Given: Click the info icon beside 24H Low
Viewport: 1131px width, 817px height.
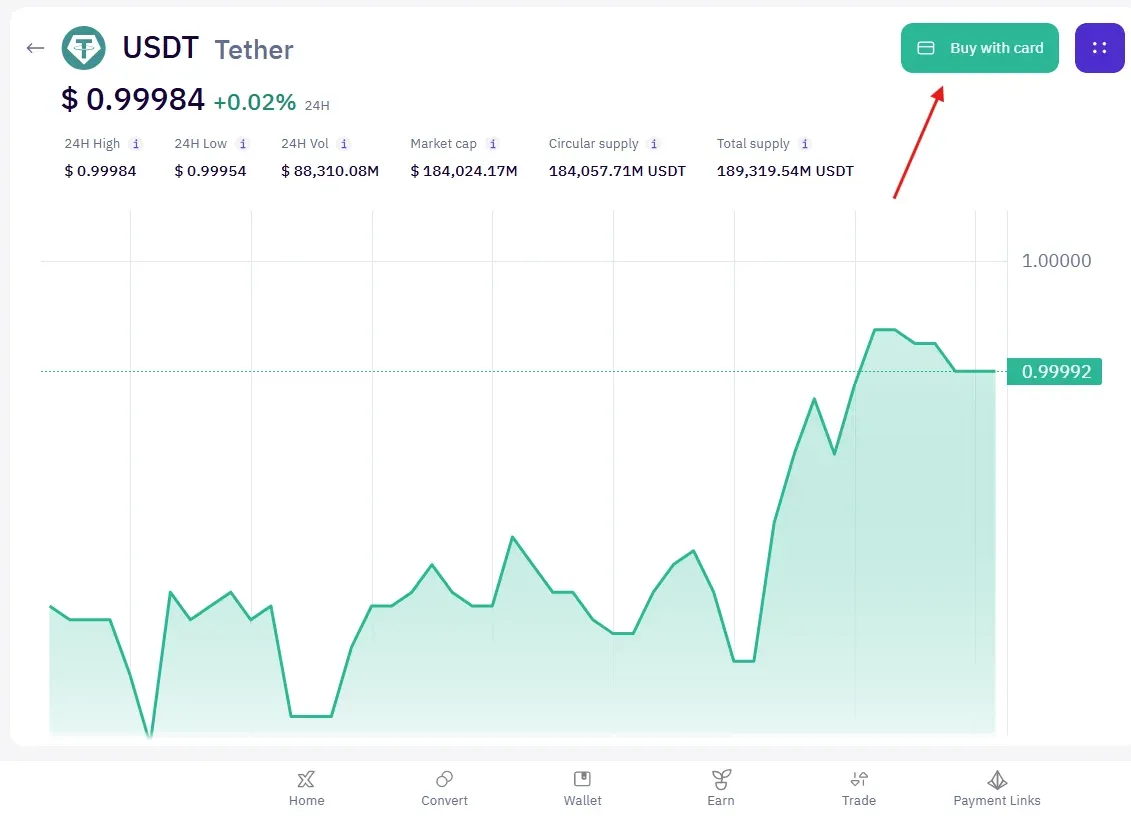Looking at the screenshot, I should pyautogui.click(x=243, y=144).
